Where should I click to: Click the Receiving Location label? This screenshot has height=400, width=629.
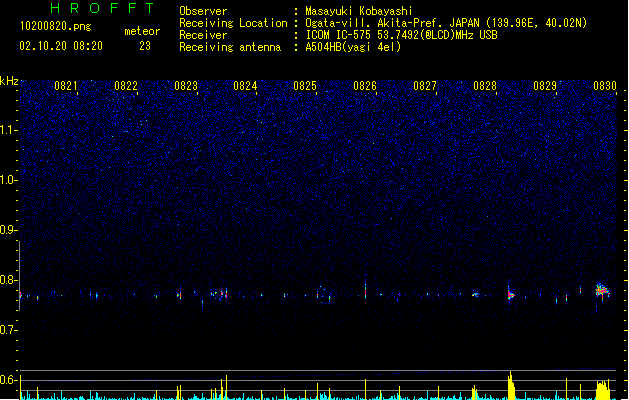click(233, 23)
